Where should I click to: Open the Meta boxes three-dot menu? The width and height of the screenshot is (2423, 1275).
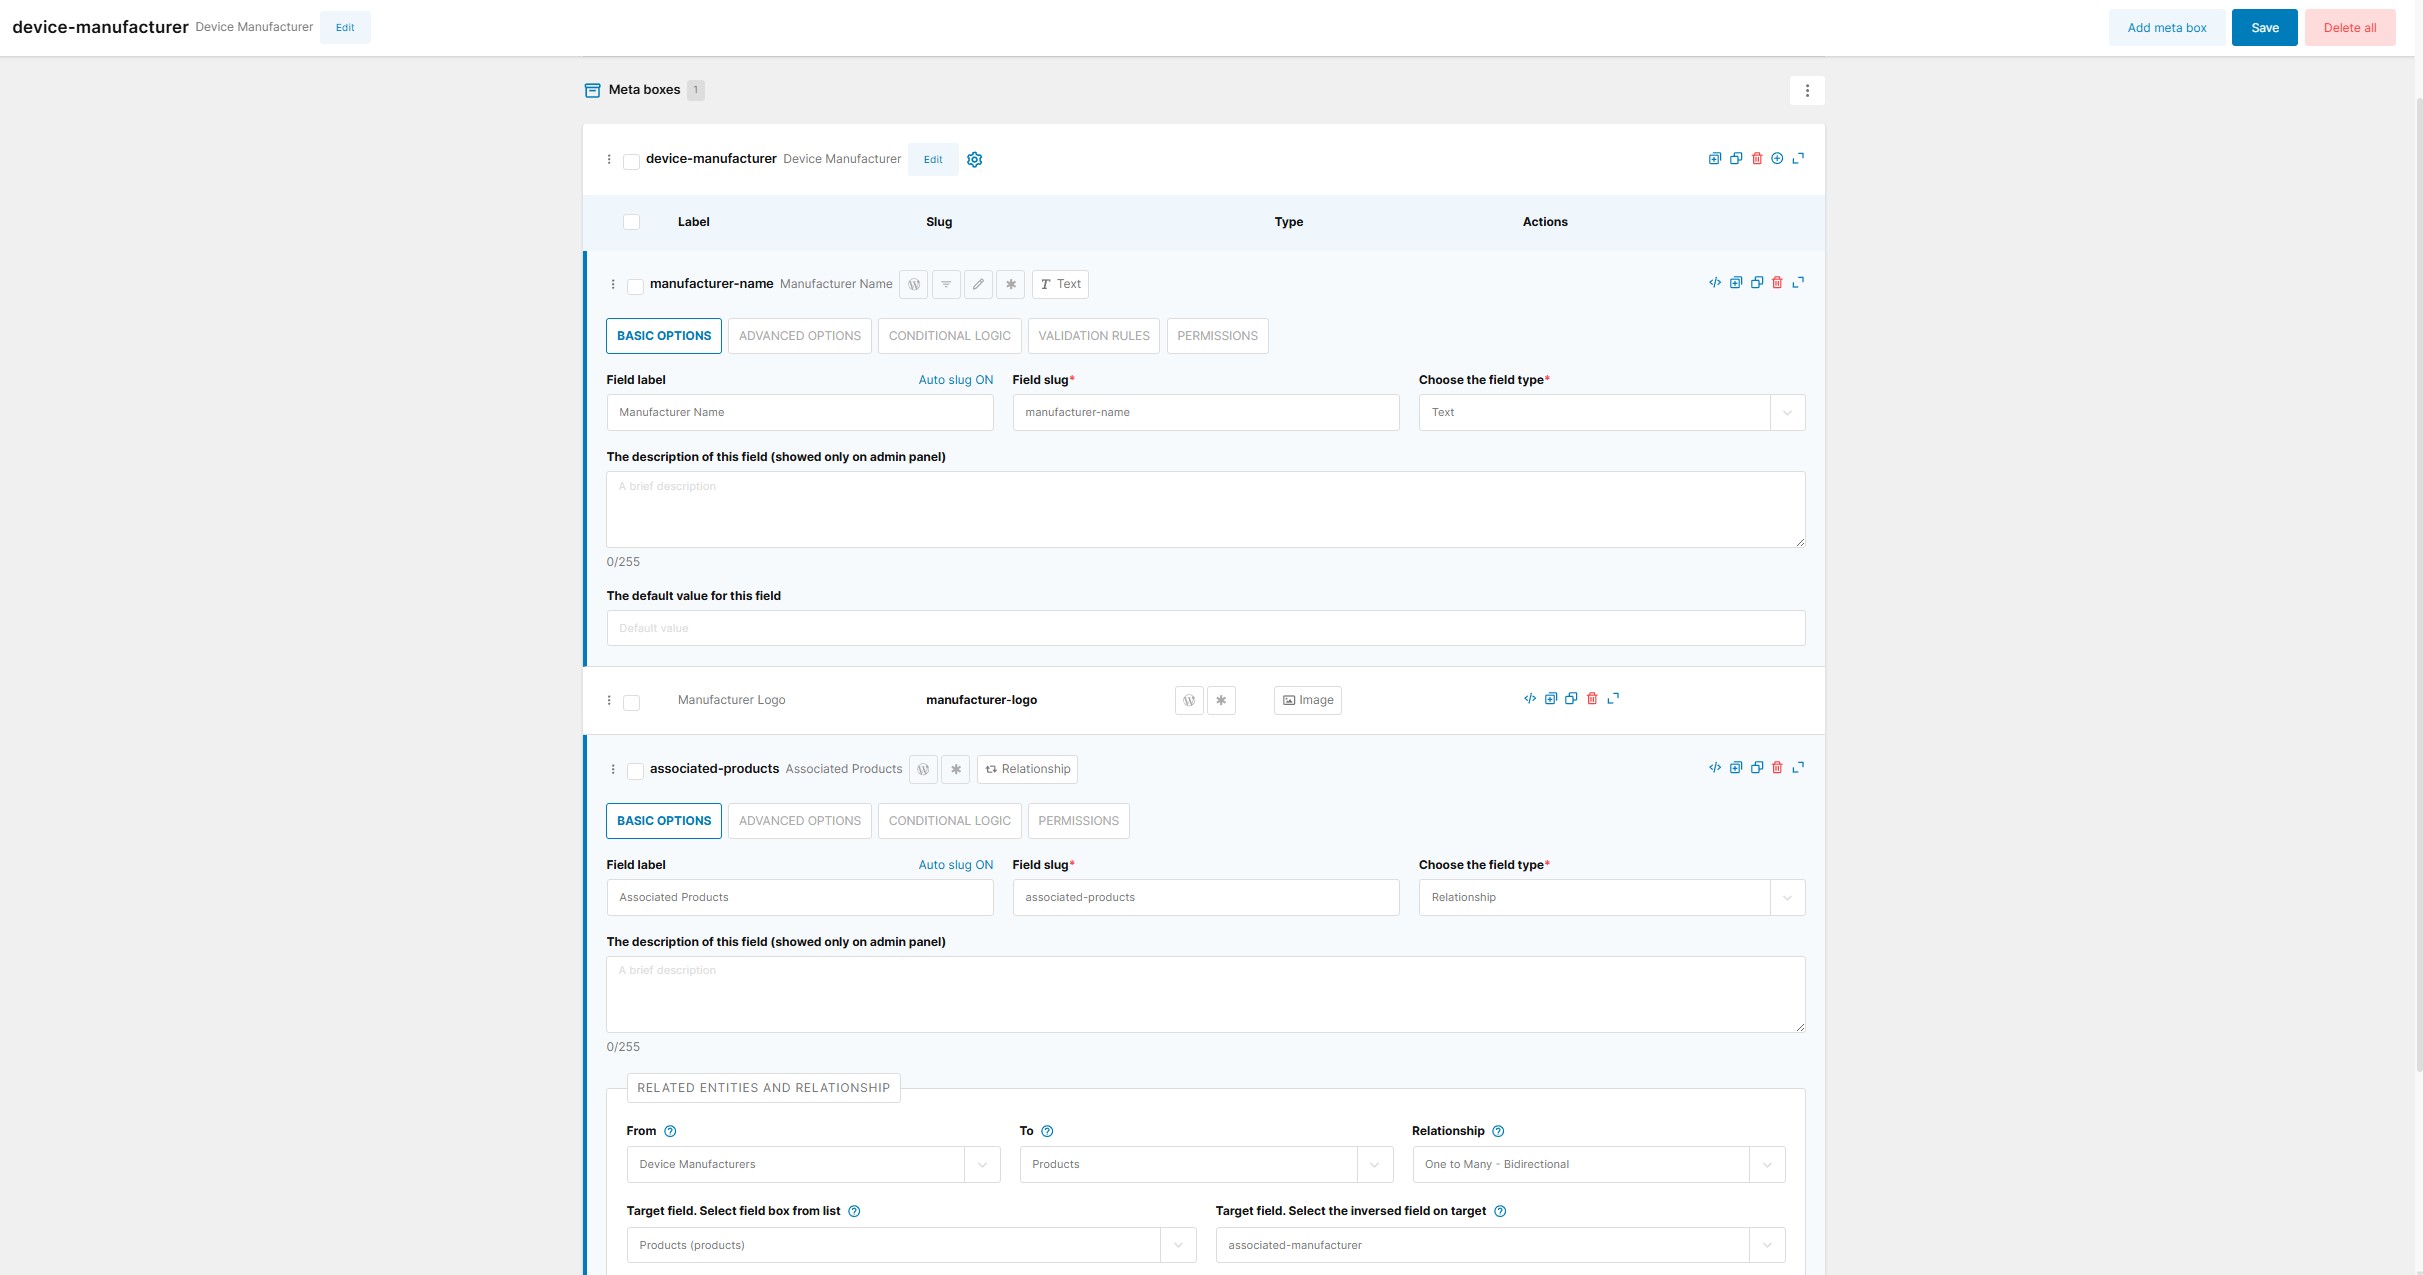click(x=1807, y=91)
